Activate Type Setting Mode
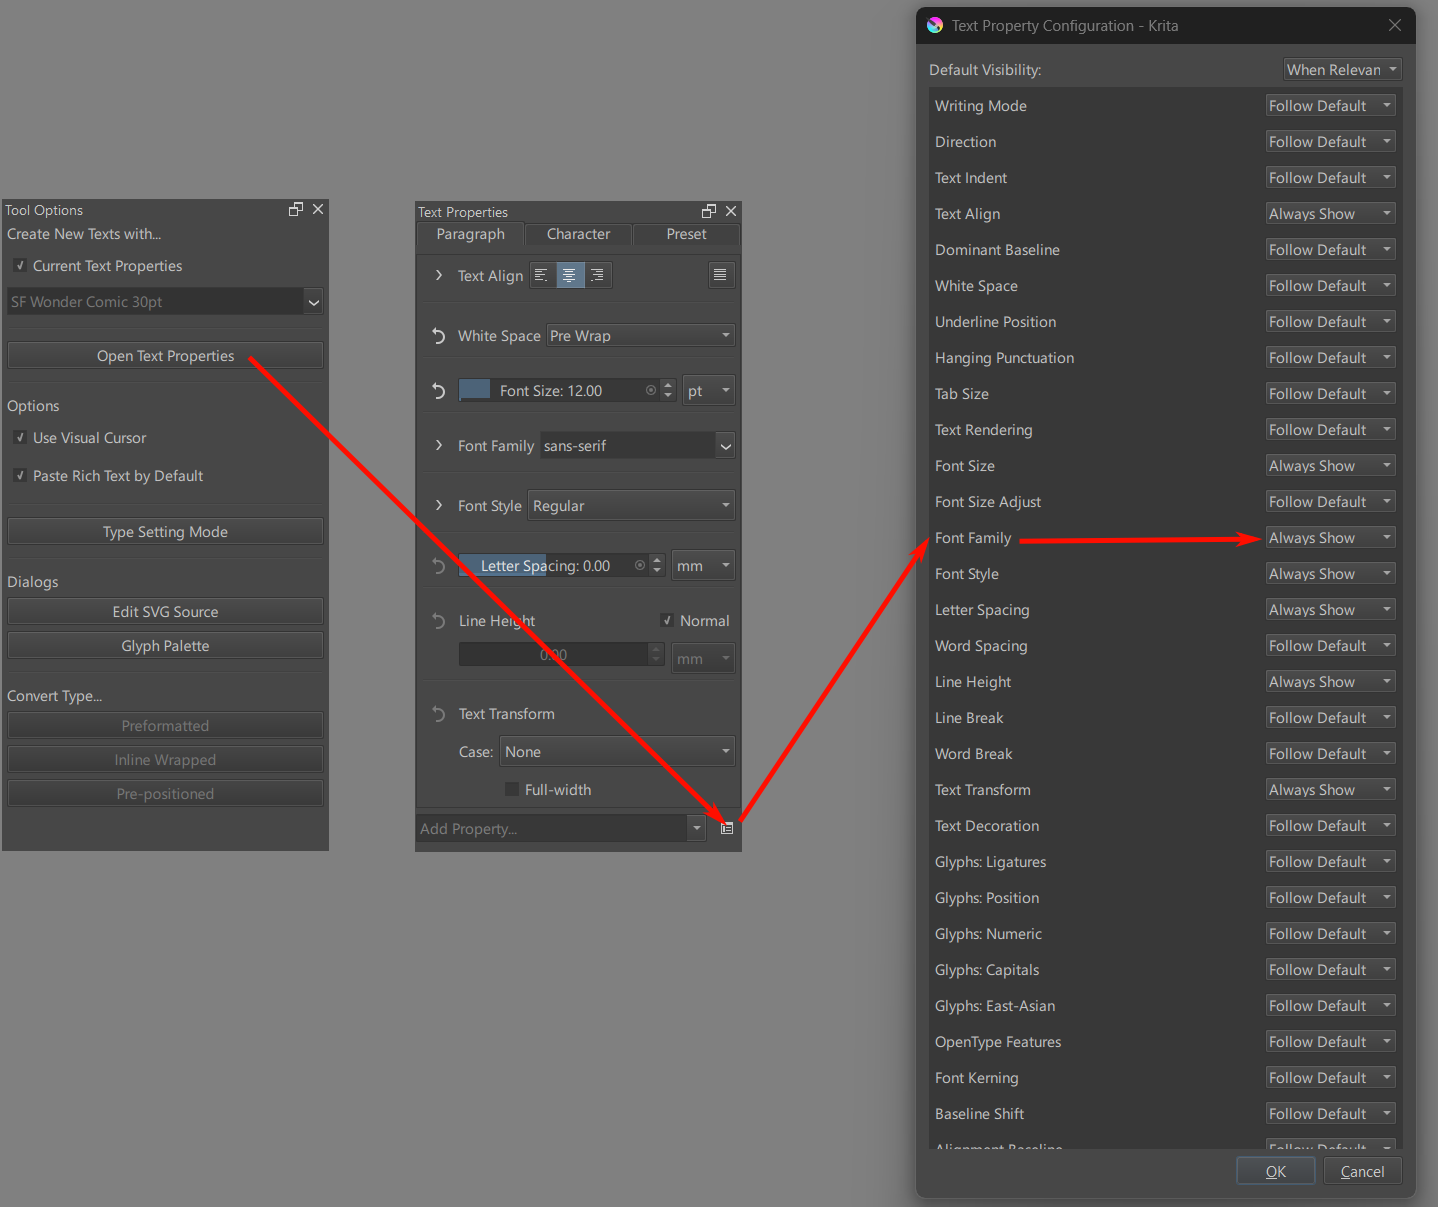Screen dimensions: 1438x1207 pyautogui.click(x=165, y=532)
